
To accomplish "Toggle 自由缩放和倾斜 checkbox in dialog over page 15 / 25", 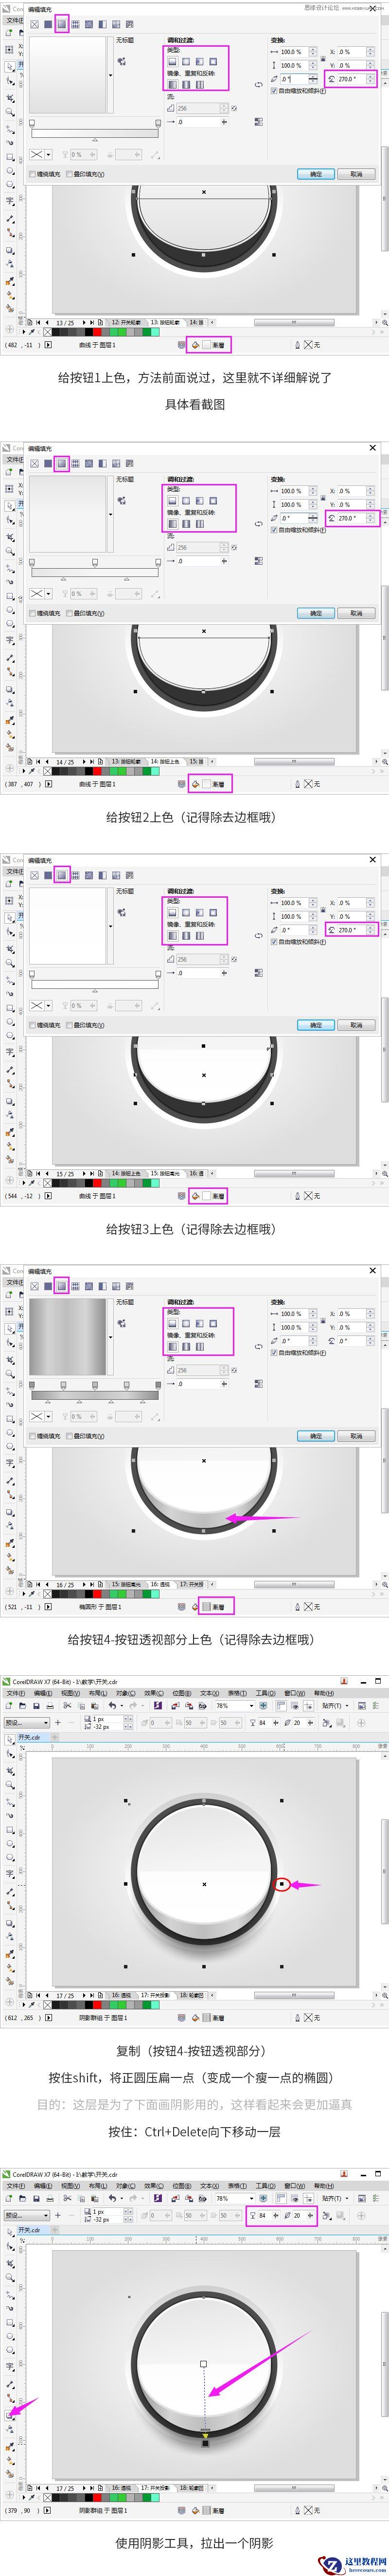I will pyautogui.click(x=274, y=941).
